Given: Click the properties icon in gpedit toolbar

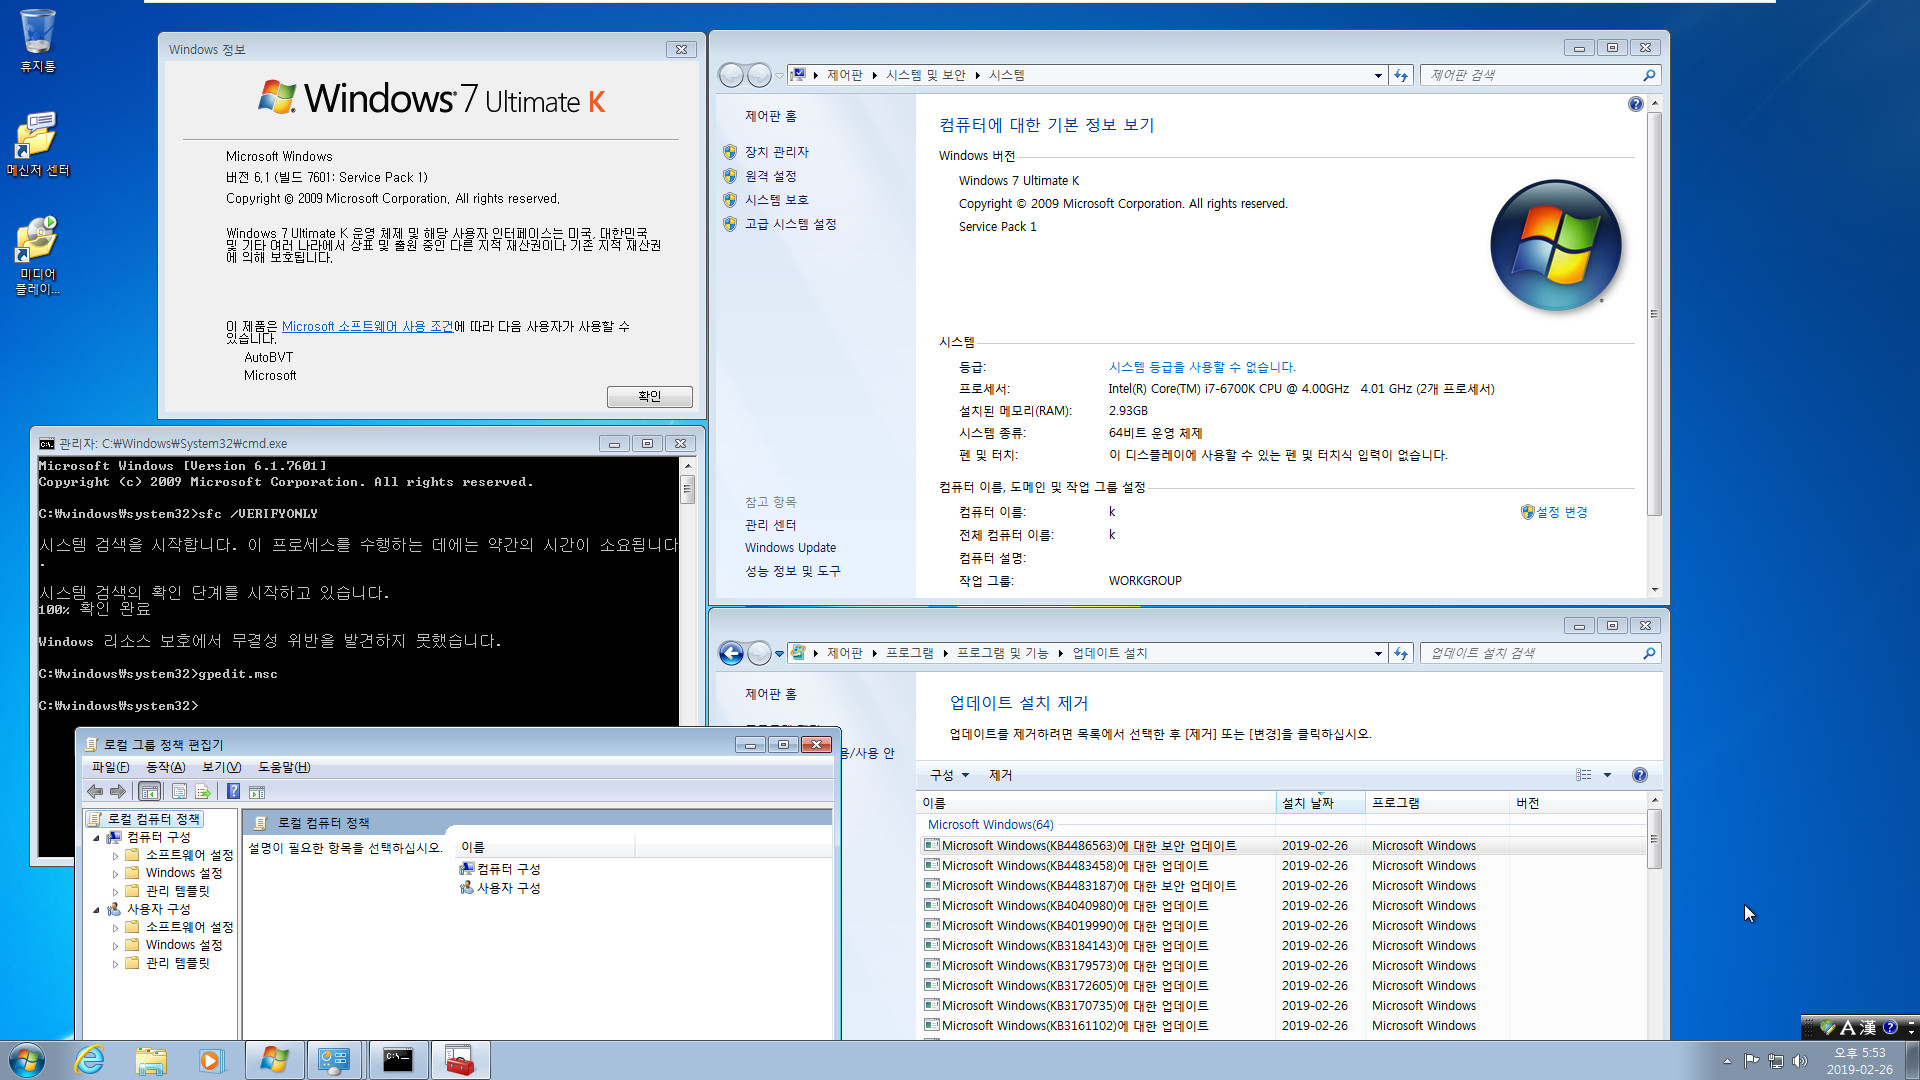Looking at the screenshot, I should coord(179,792).
